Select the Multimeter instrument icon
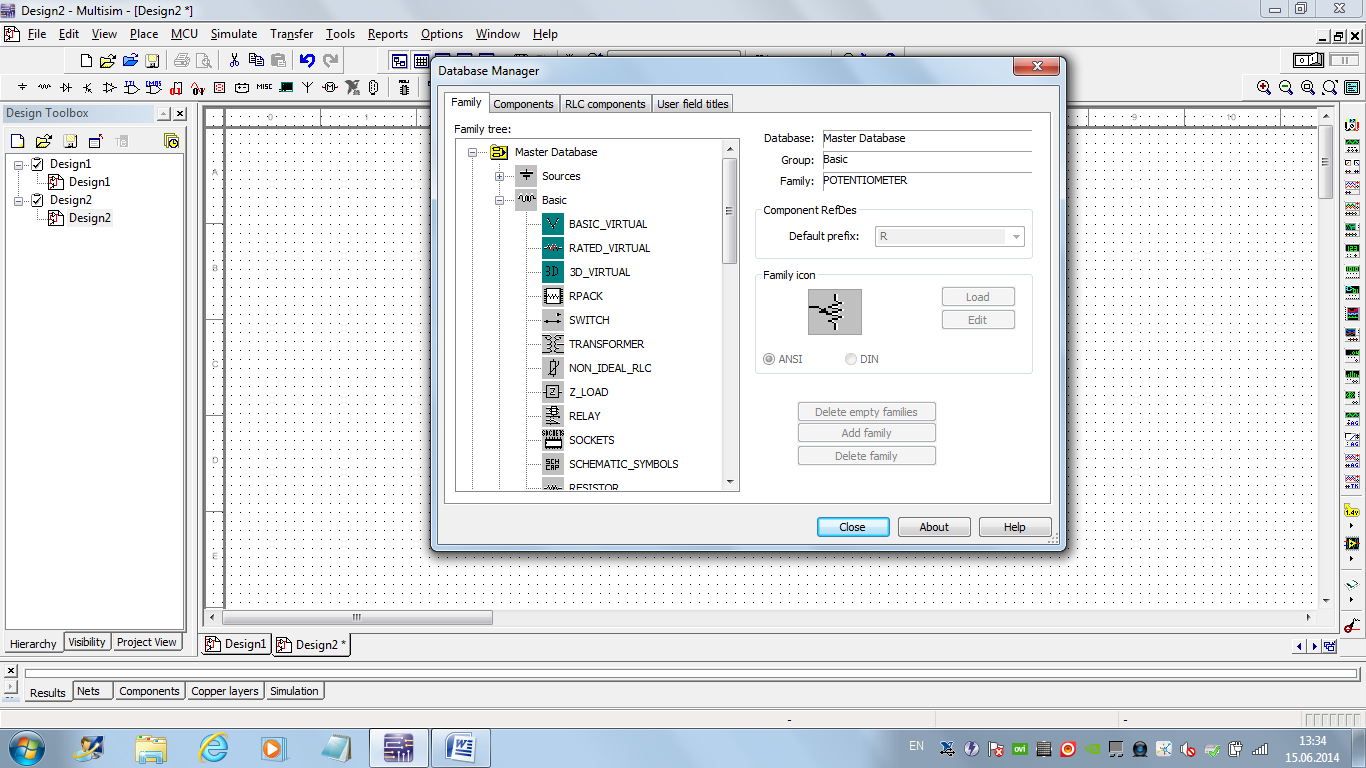The width and height of the screenshot is (1366, 768). [x=1352, y=127]
